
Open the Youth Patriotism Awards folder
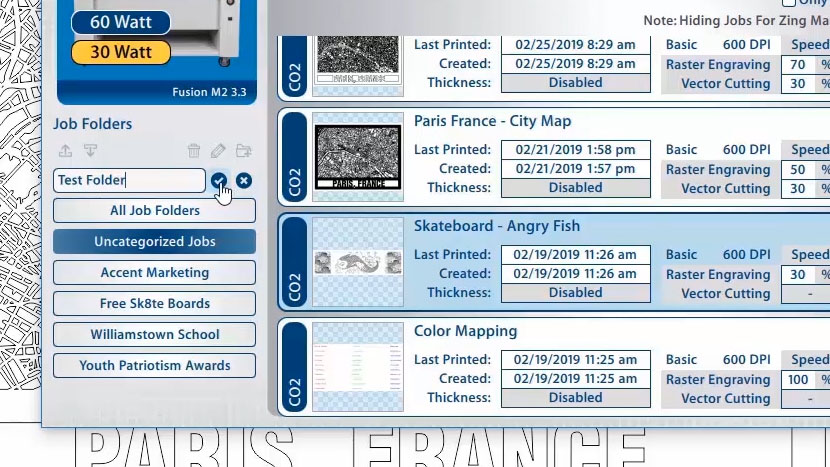click(x=154, y=366)
